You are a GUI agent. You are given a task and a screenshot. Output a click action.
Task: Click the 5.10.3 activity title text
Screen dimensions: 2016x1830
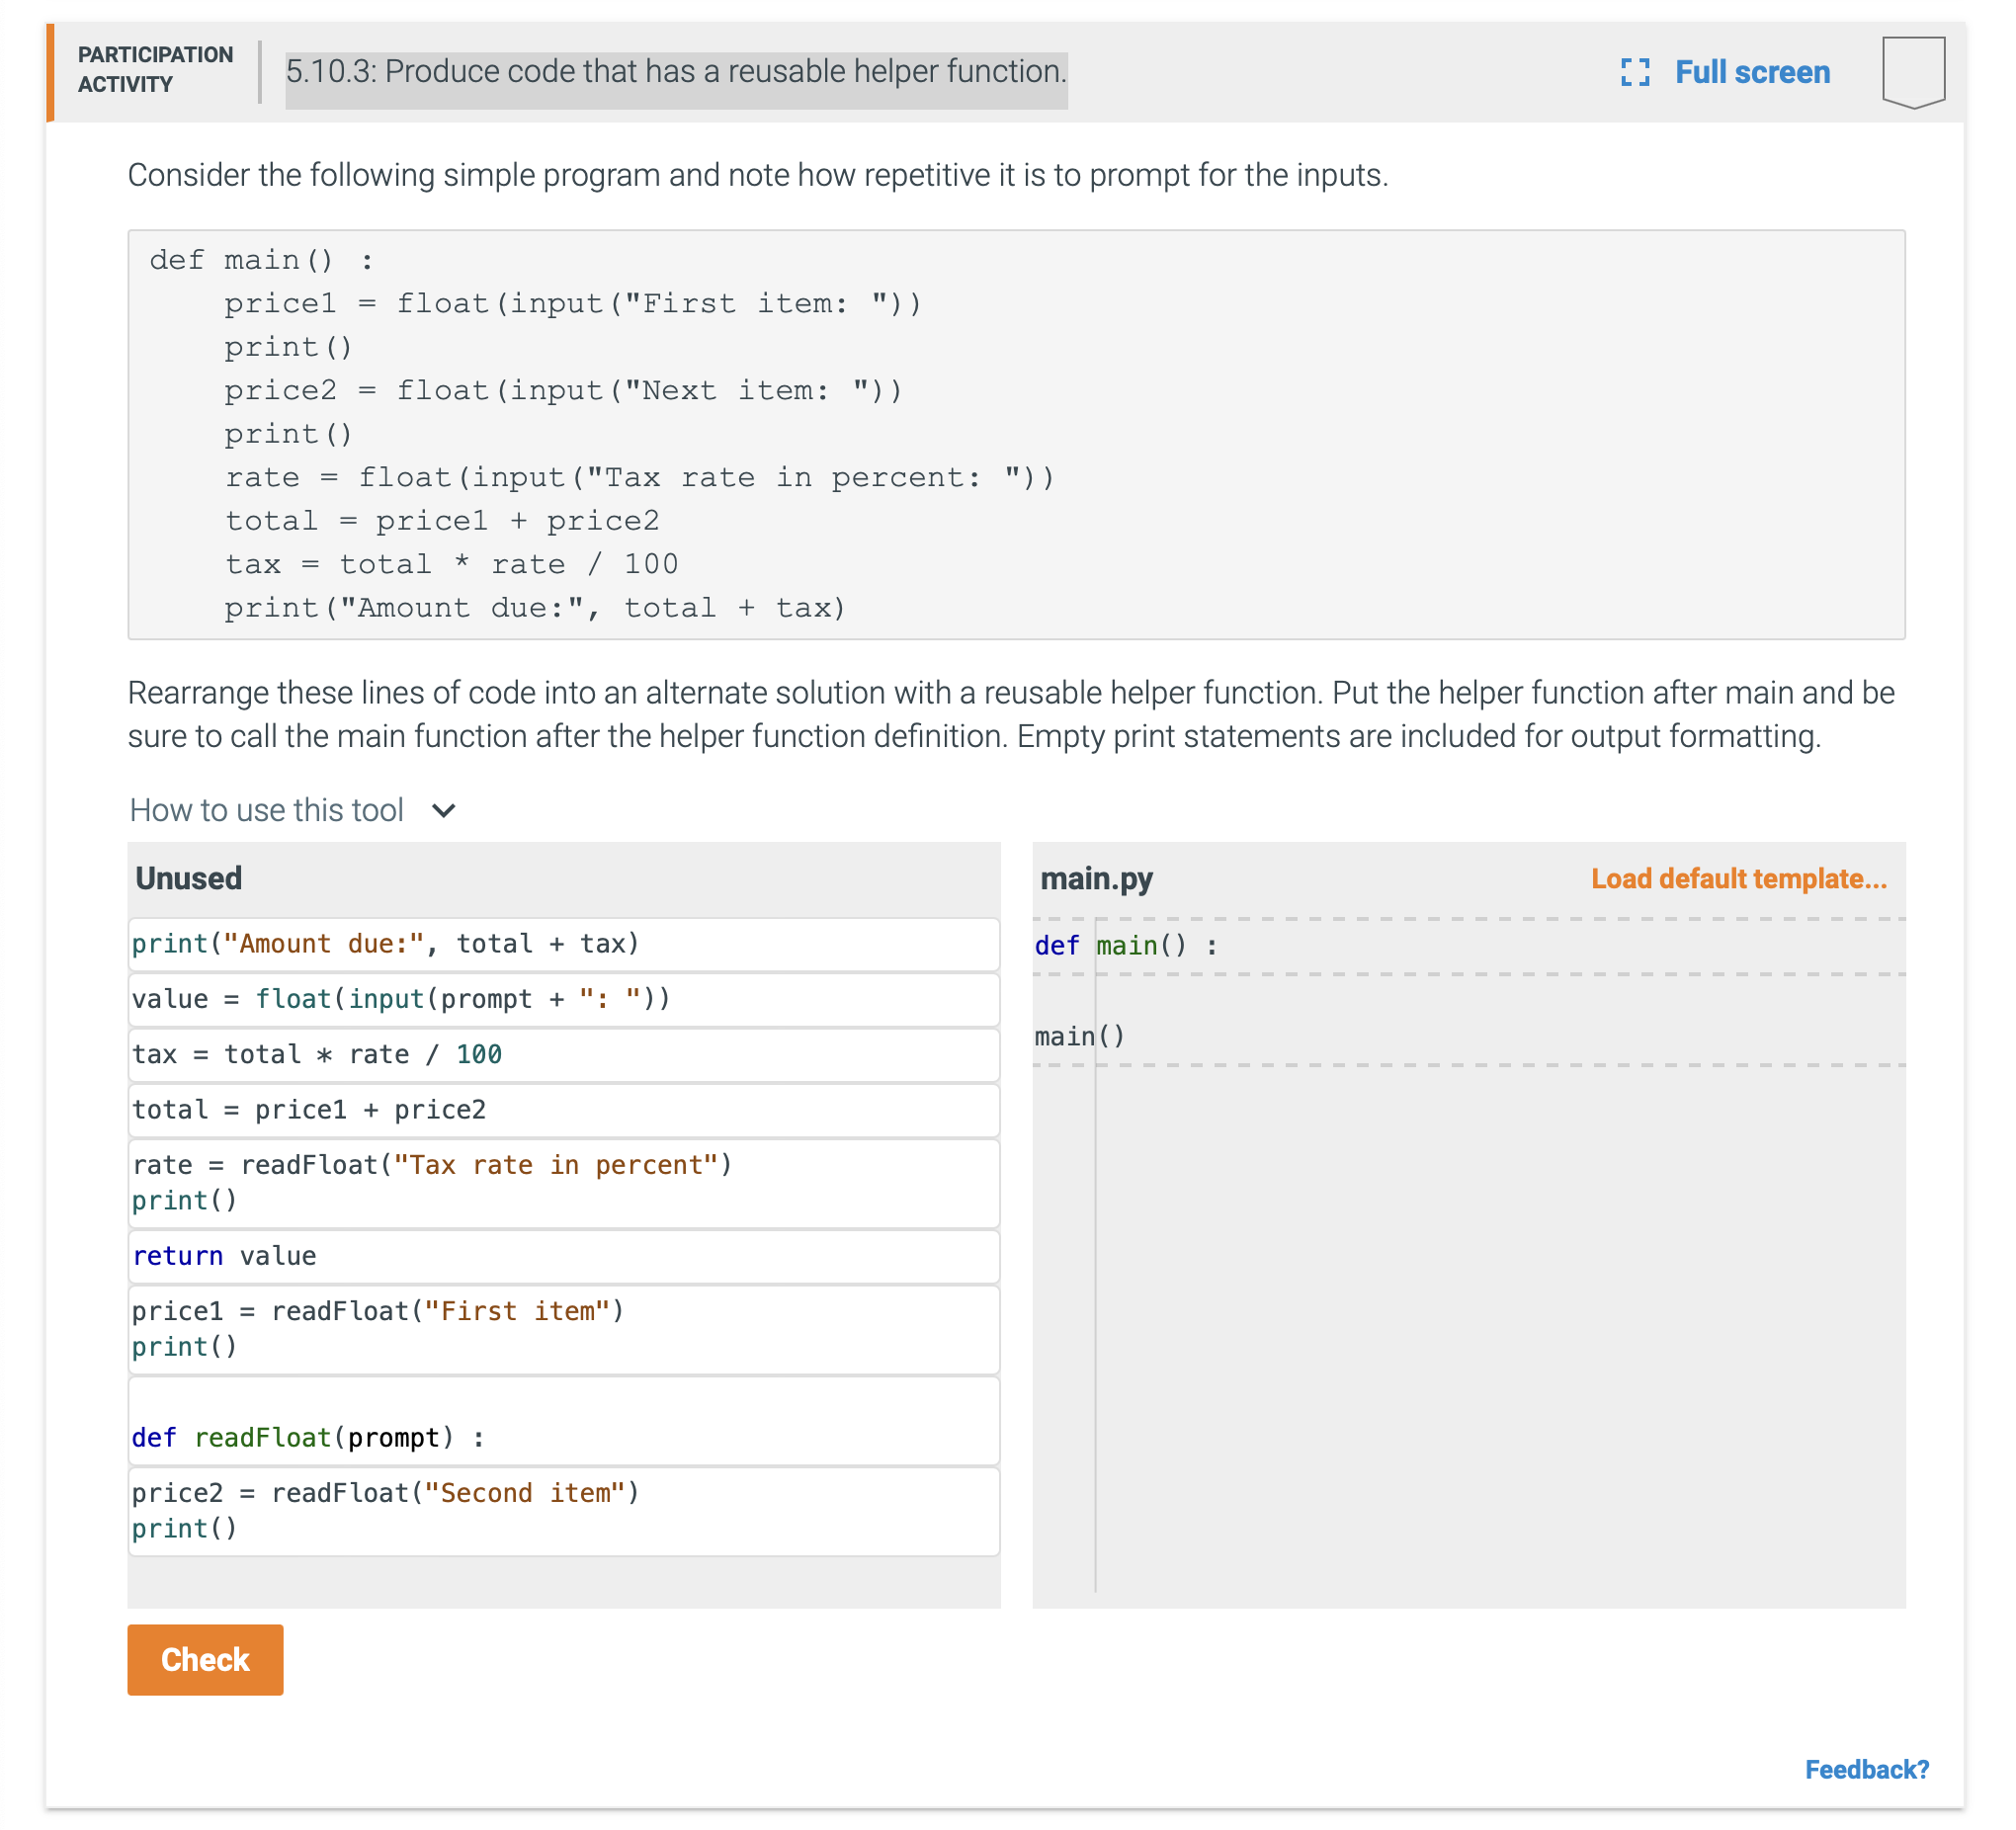tap(676, 72)
